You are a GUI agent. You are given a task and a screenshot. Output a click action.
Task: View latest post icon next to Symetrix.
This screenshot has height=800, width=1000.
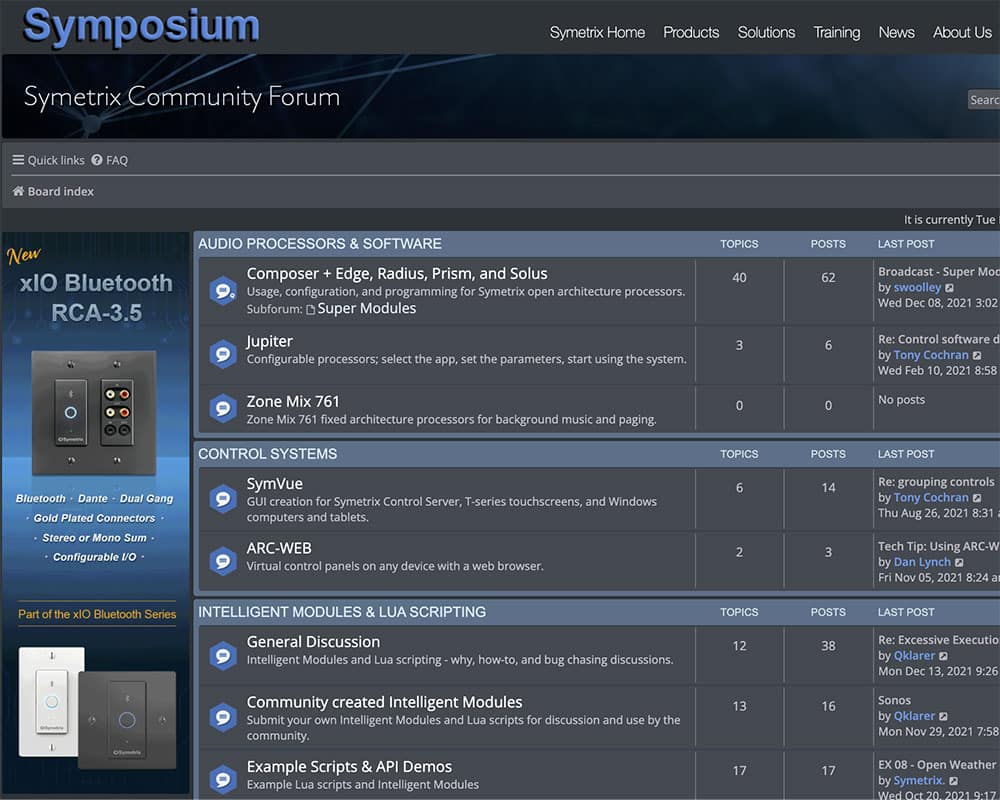[953, 781]
